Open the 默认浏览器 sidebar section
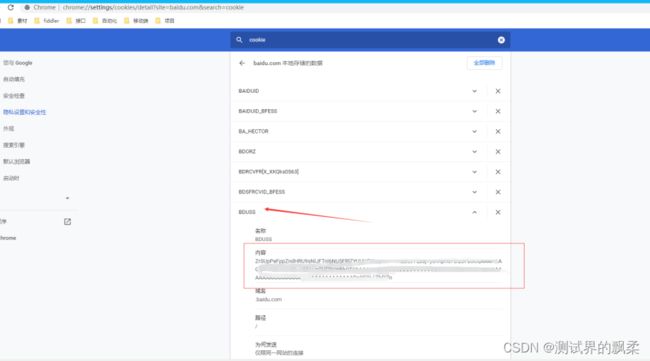Image resolution: width=650 pixels, height=361 pixels. coord(17,161)
